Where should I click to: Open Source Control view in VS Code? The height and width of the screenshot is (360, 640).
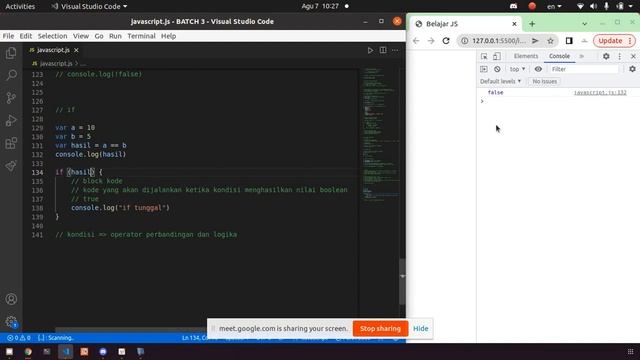coord(11,98)
